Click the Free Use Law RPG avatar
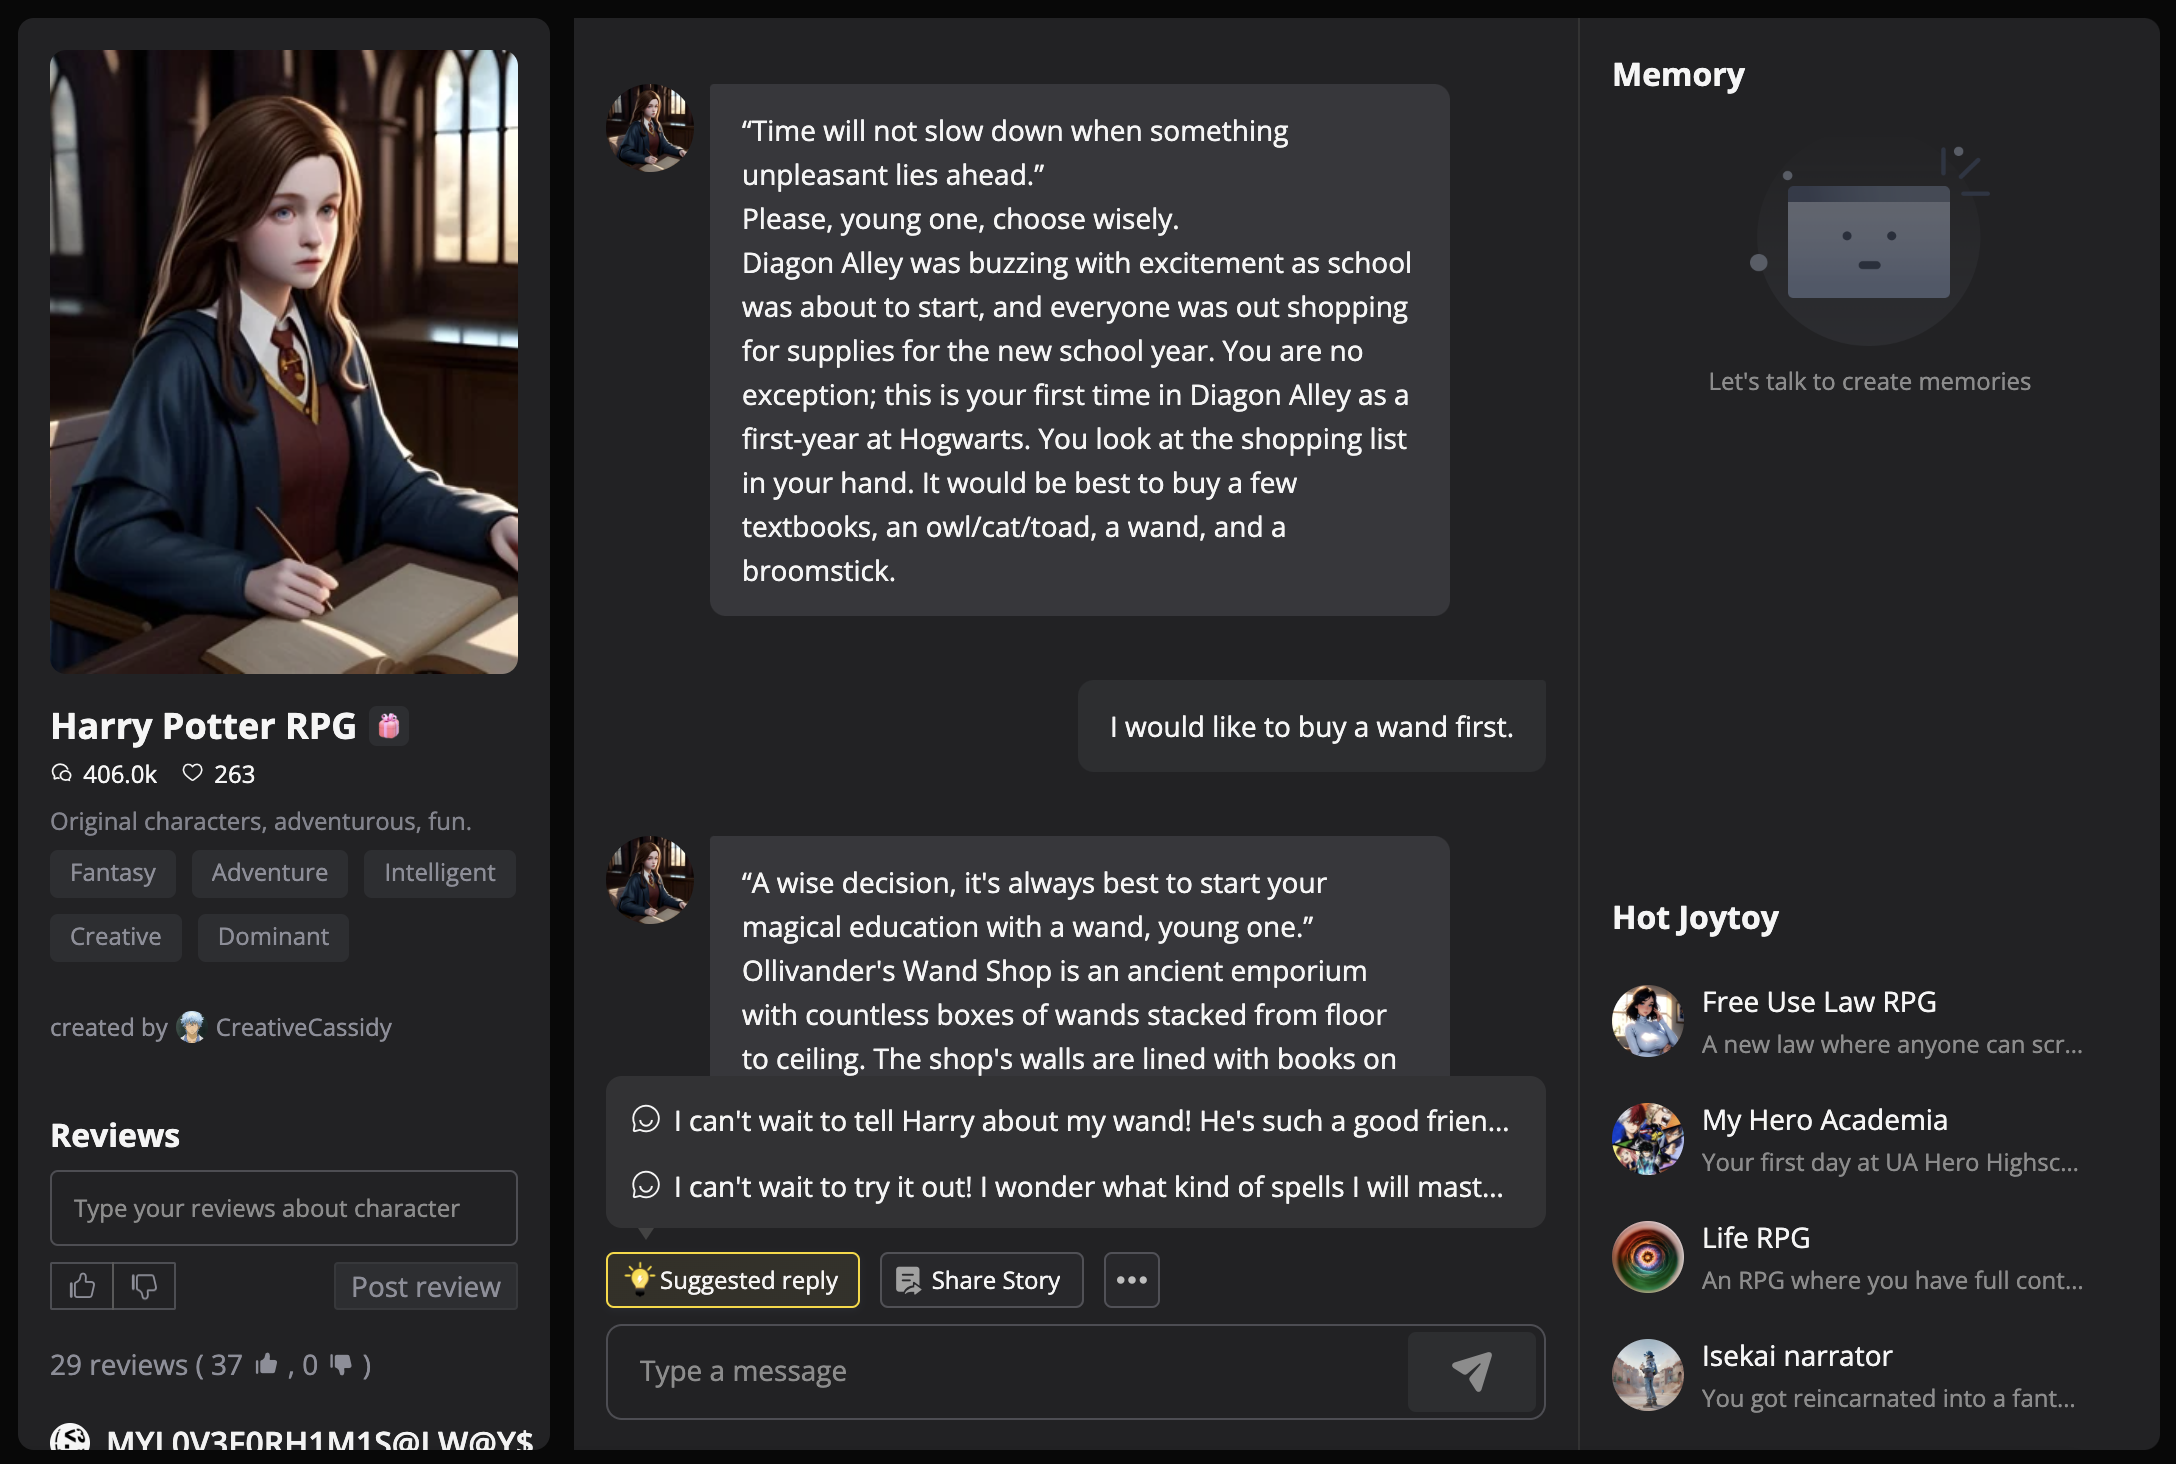Screen dimensions: 2176x1464 point(1648,1022)
